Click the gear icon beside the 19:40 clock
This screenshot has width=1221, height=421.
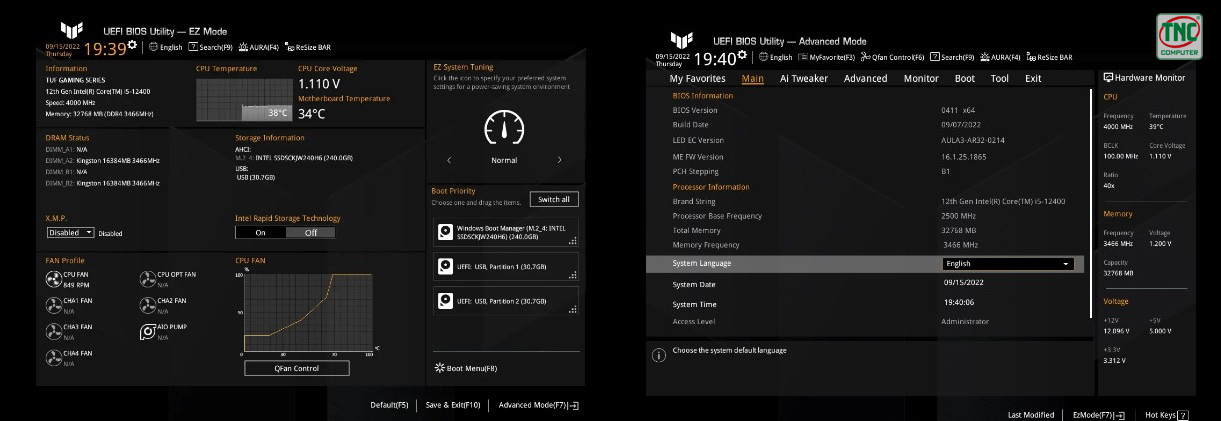pos(742,55)
